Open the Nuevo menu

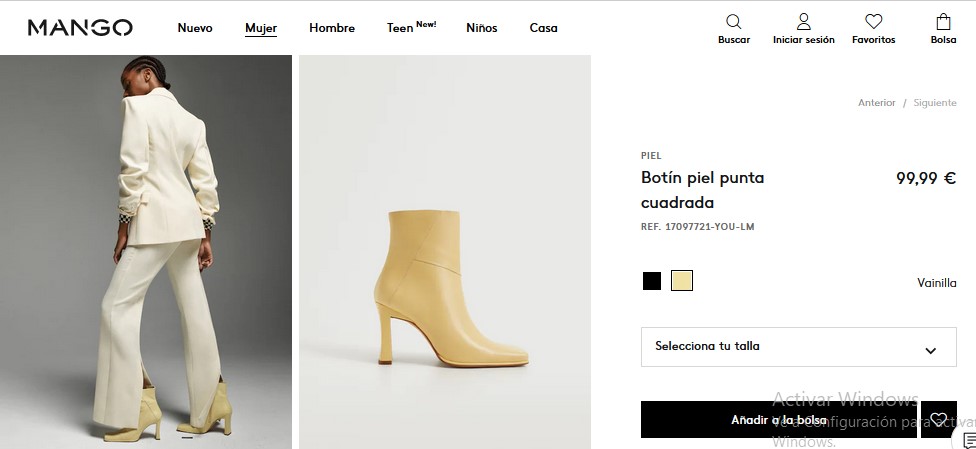[195, 28]
